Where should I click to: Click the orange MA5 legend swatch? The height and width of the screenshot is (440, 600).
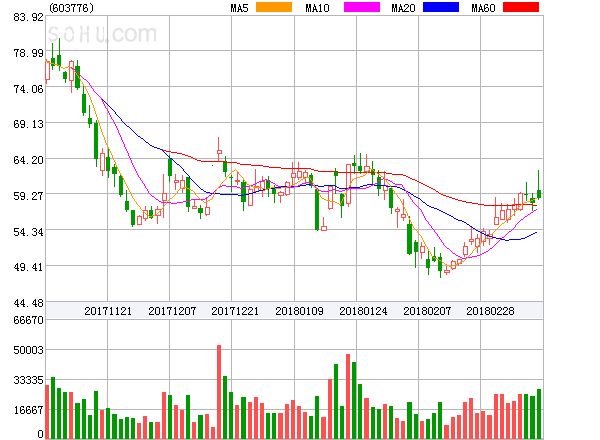pyautogui.click(x=274, y=7)
